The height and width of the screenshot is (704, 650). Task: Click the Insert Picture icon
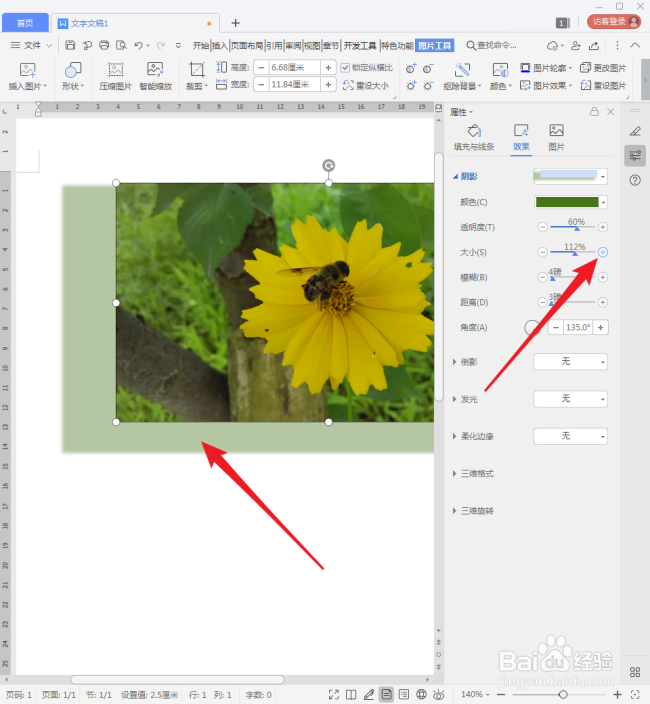coord(27,70)
